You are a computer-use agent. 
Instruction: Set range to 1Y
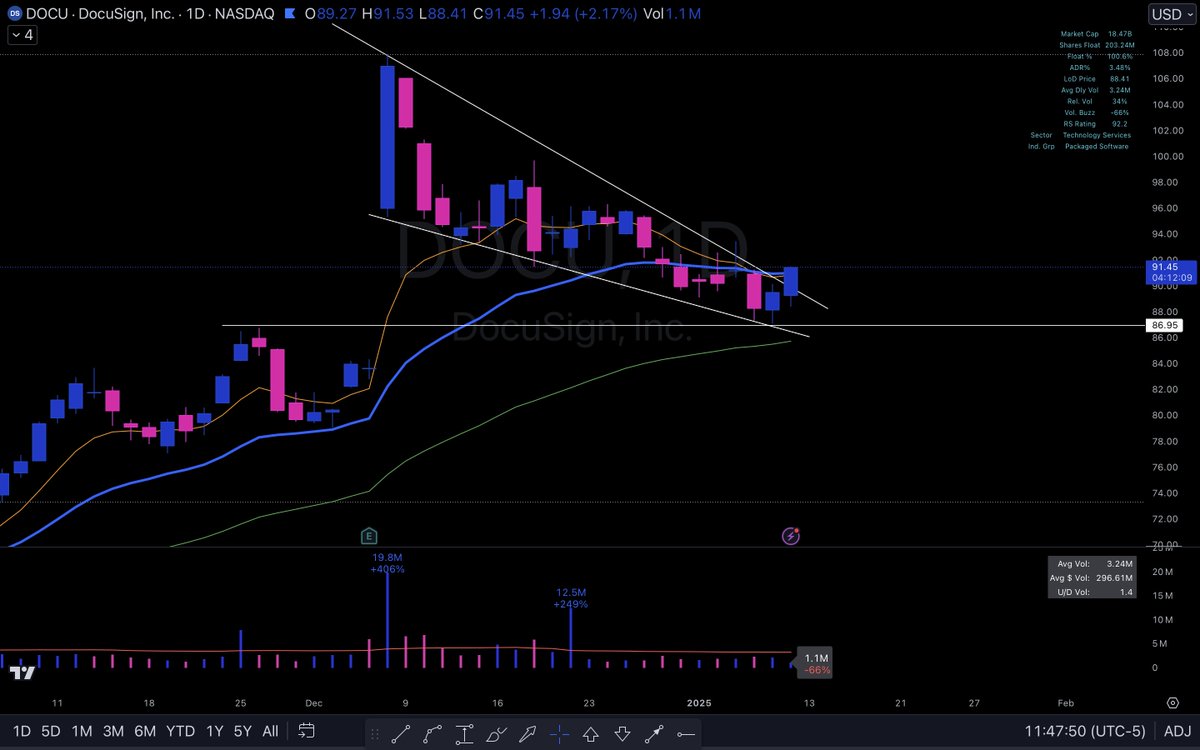[x=214, y=731]
